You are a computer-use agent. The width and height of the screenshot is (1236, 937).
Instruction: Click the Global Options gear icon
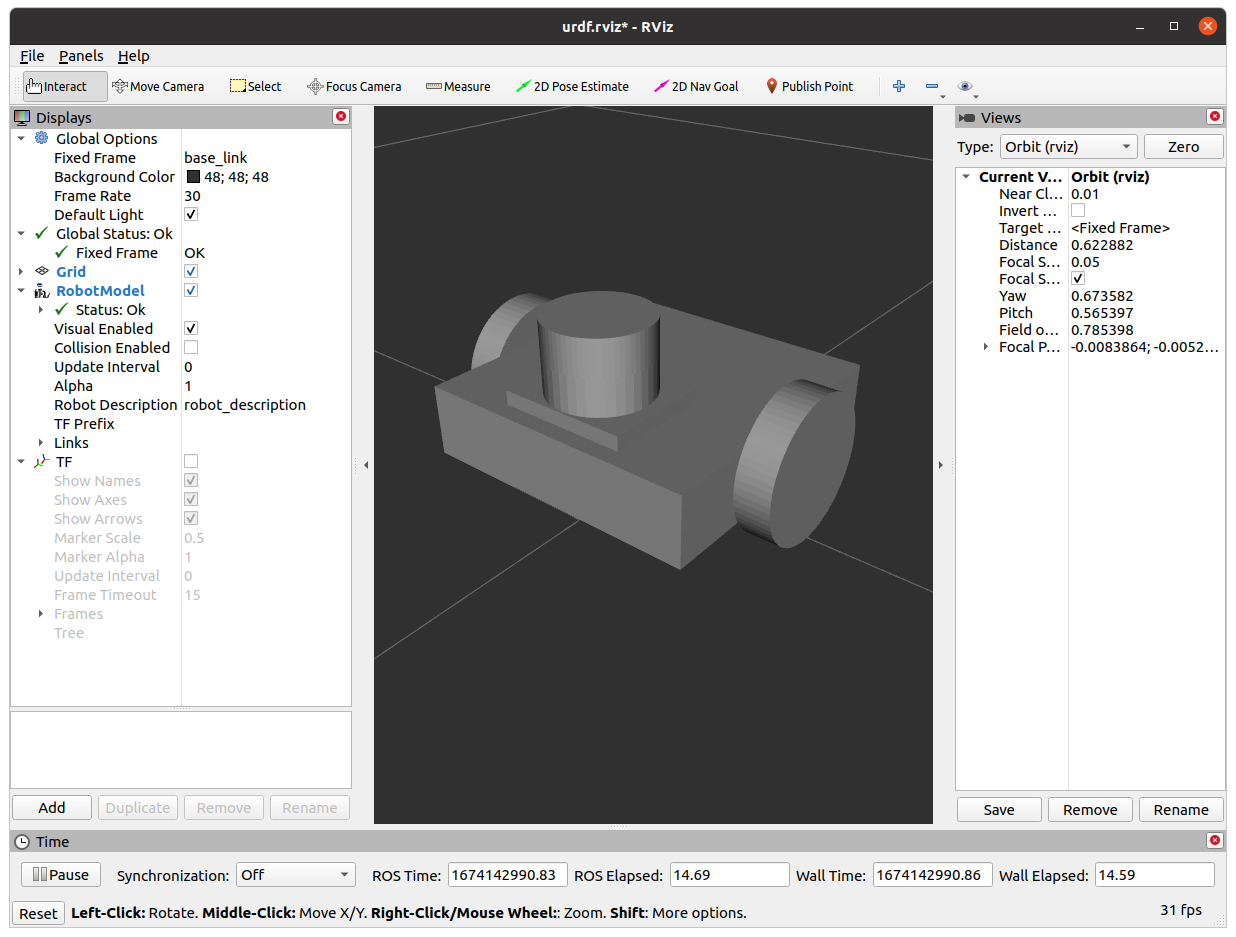tap(41, 138)
